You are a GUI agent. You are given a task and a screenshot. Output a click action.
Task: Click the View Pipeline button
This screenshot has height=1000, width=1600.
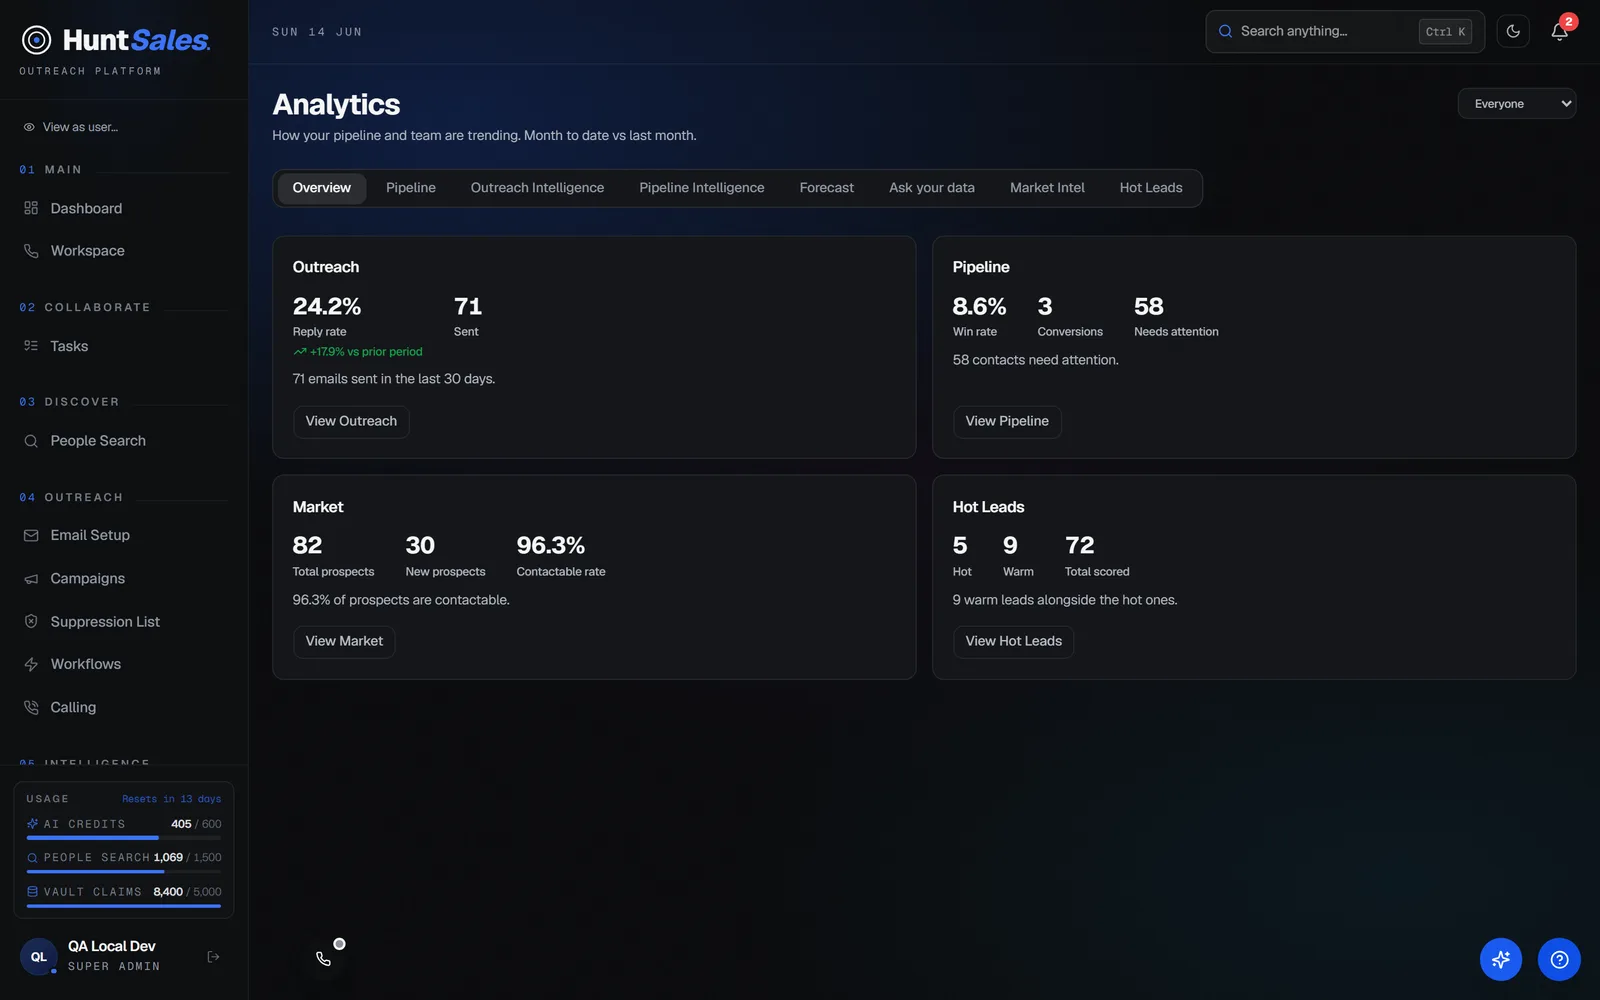(x=1007, y=421)
